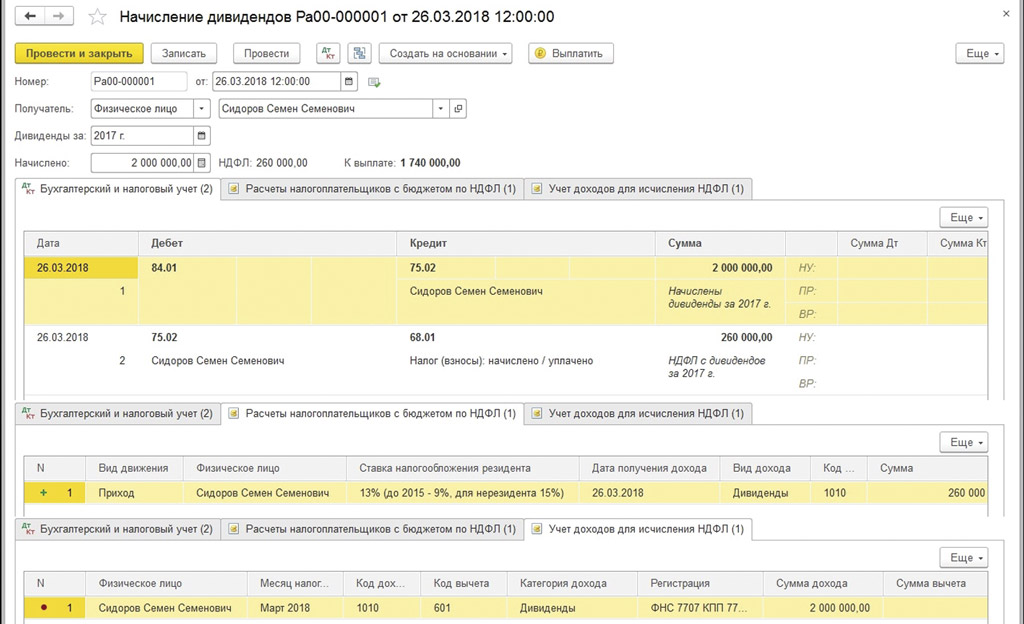Screen dimensions: 1024x624
Task: Select Расчеты налогоплательщиков tab above Код вычета table
Action: (x=373, y=529)
